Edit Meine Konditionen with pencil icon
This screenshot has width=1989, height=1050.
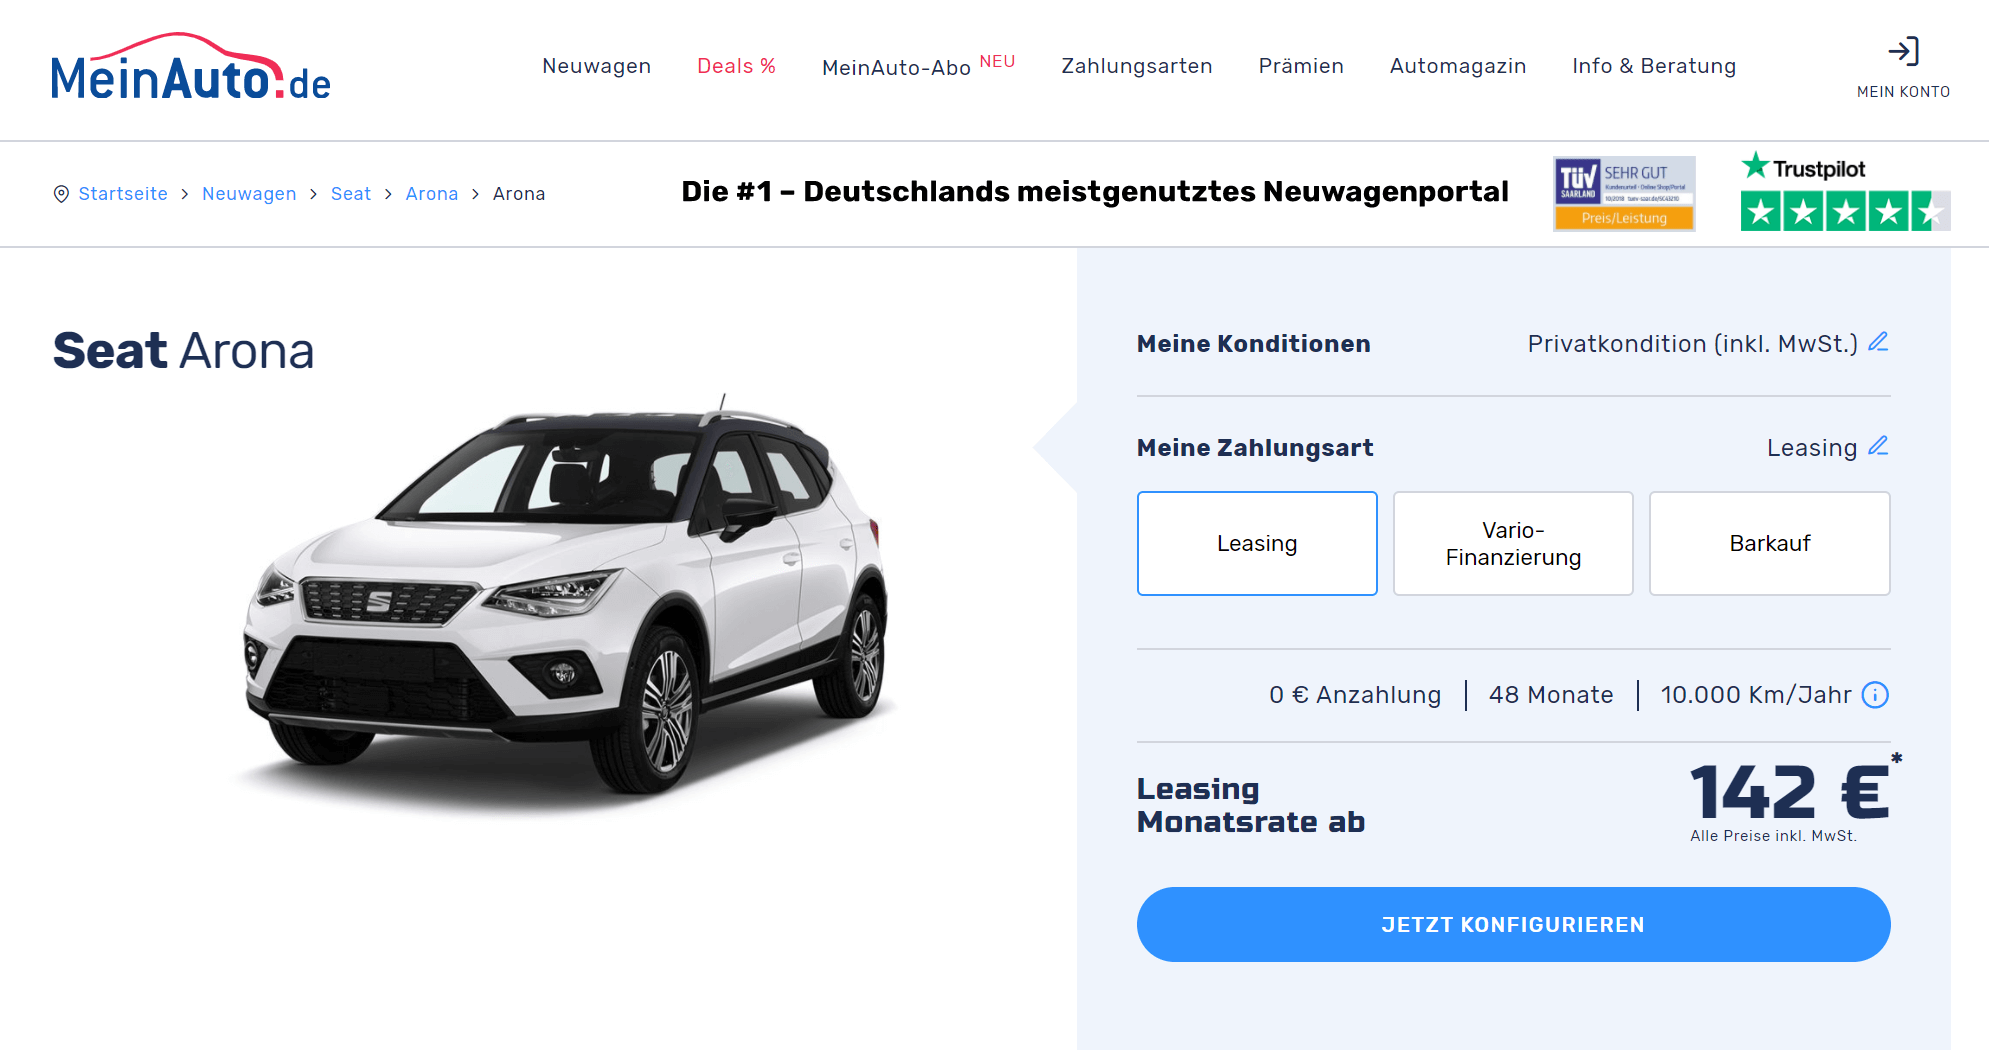click(x=1878, y=342)
